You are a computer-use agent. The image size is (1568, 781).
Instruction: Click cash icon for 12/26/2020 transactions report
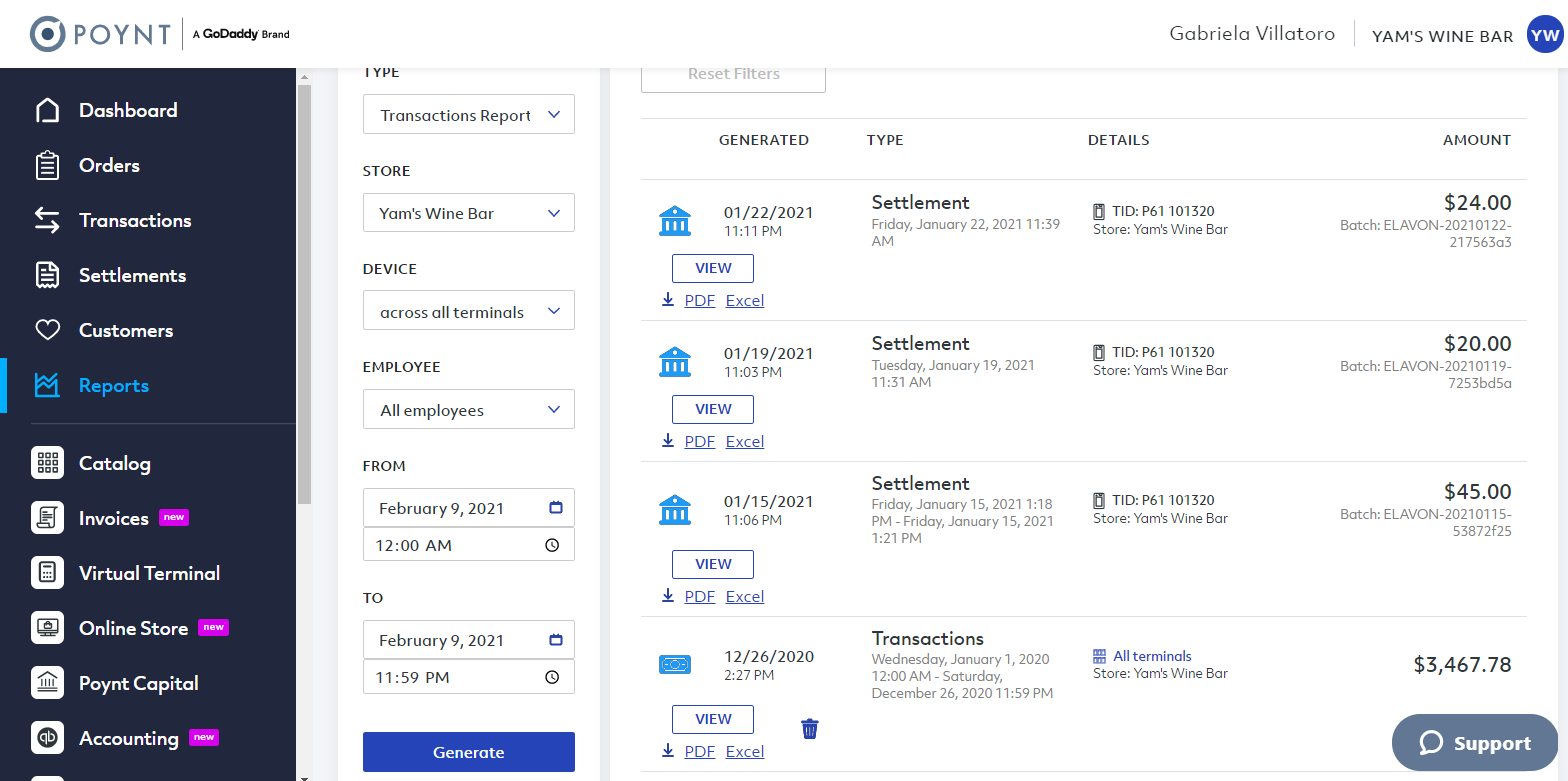coord(675,664)
